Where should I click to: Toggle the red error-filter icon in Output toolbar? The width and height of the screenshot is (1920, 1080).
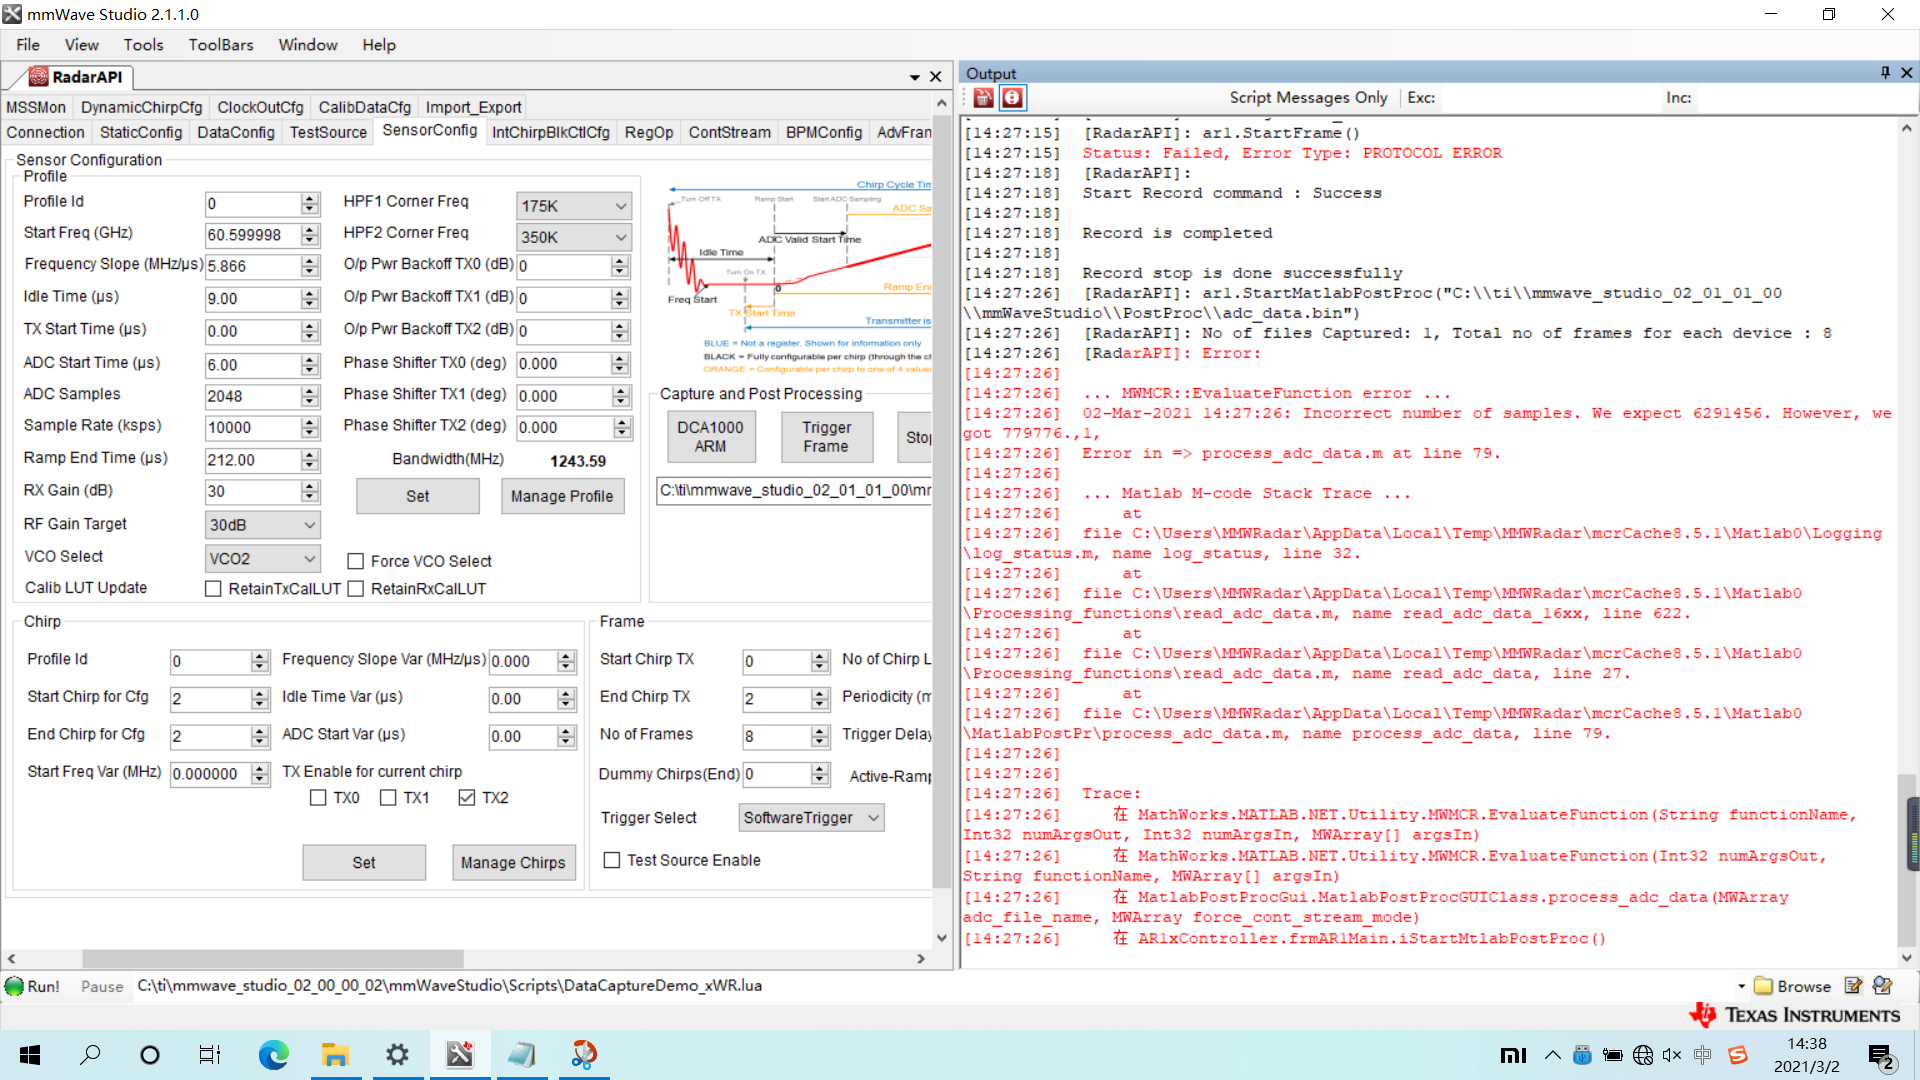point(1012,97)
